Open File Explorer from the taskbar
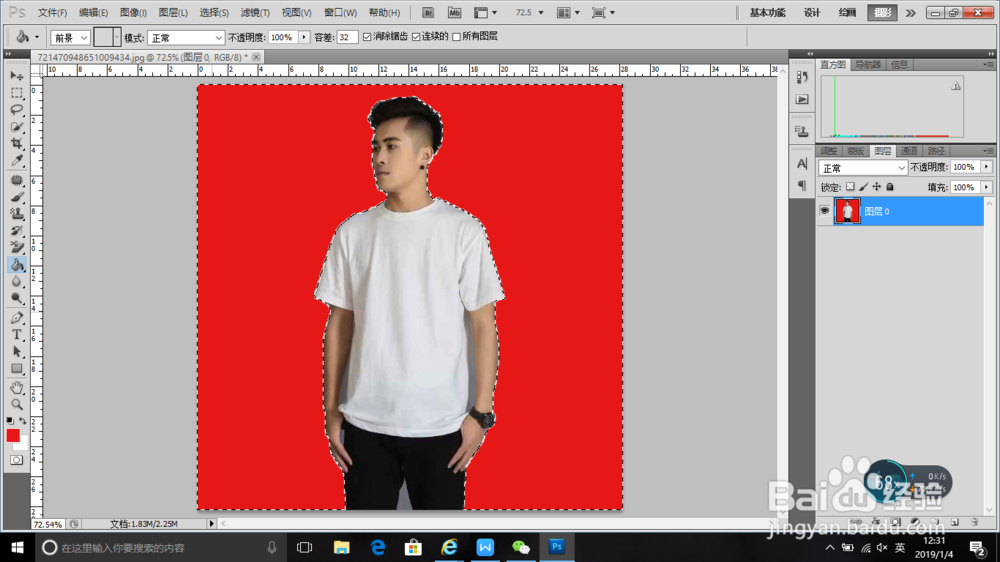The width and height of the screenshot is (1000, 562). [341, 547]
